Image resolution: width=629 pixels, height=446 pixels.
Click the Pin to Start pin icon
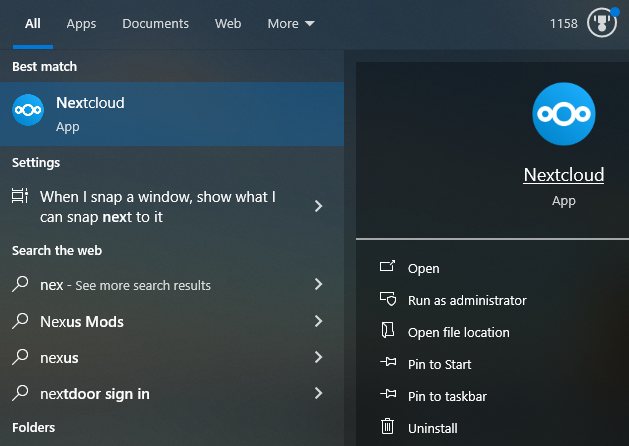[388, 362]
